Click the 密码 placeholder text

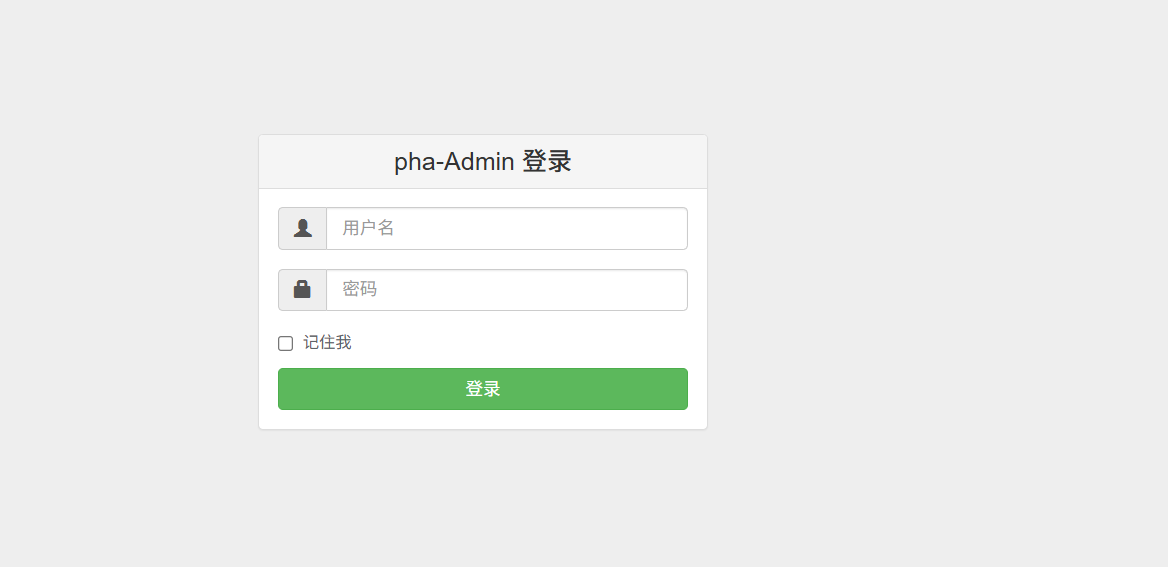360,289
